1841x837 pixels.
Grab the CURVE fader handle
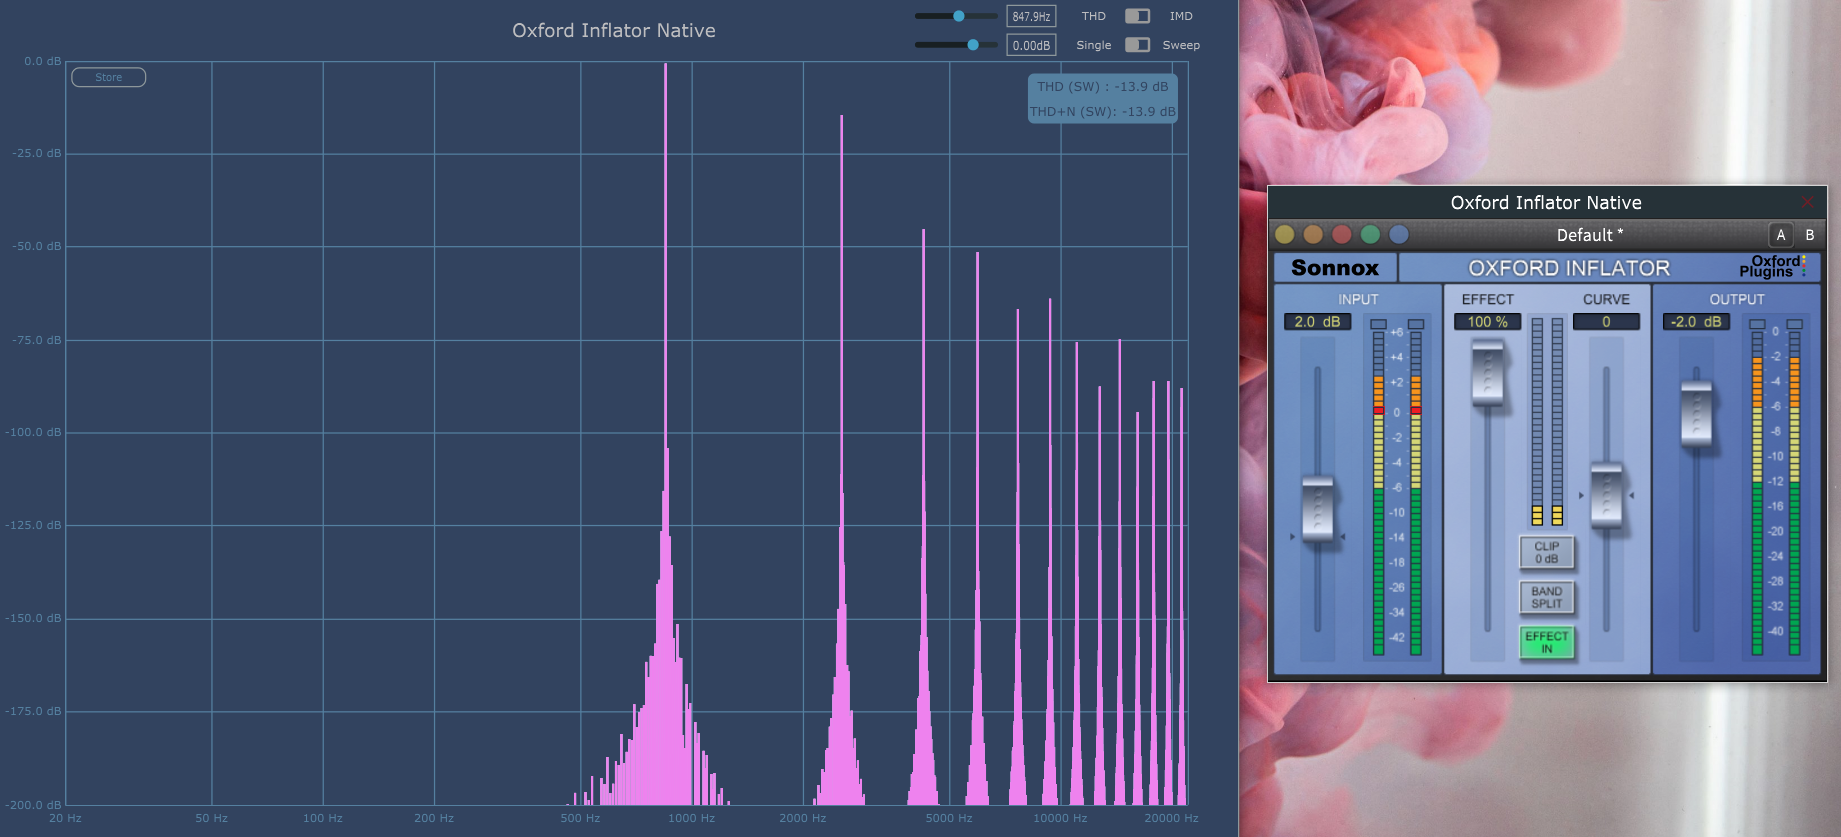click(x=1606, y=495)
